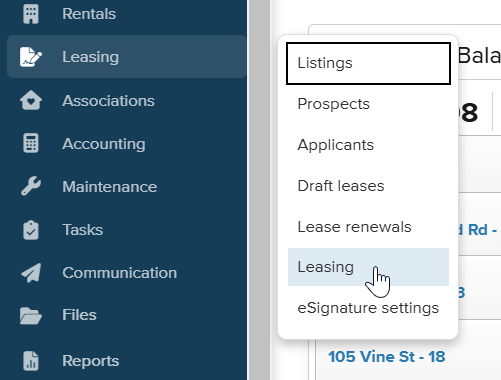Choose Listings from the Leasing submenu
The image size is (501, 380).
[x=368, y=63]
